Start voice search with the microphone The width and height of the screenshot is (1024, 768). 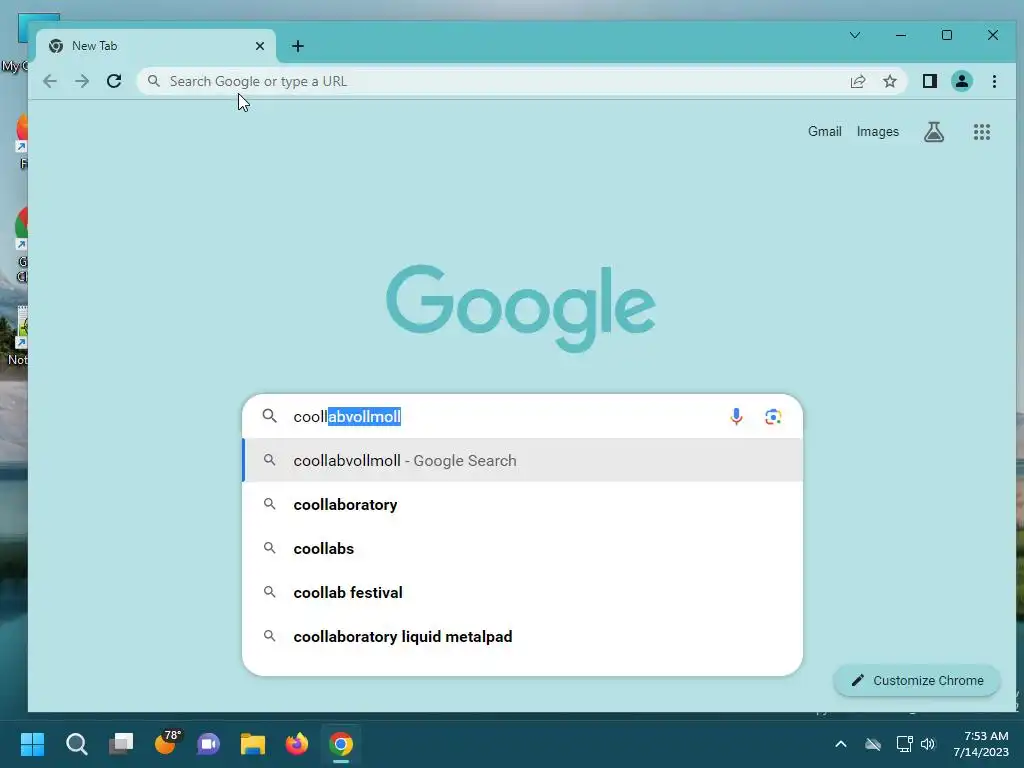click(736, 417)
